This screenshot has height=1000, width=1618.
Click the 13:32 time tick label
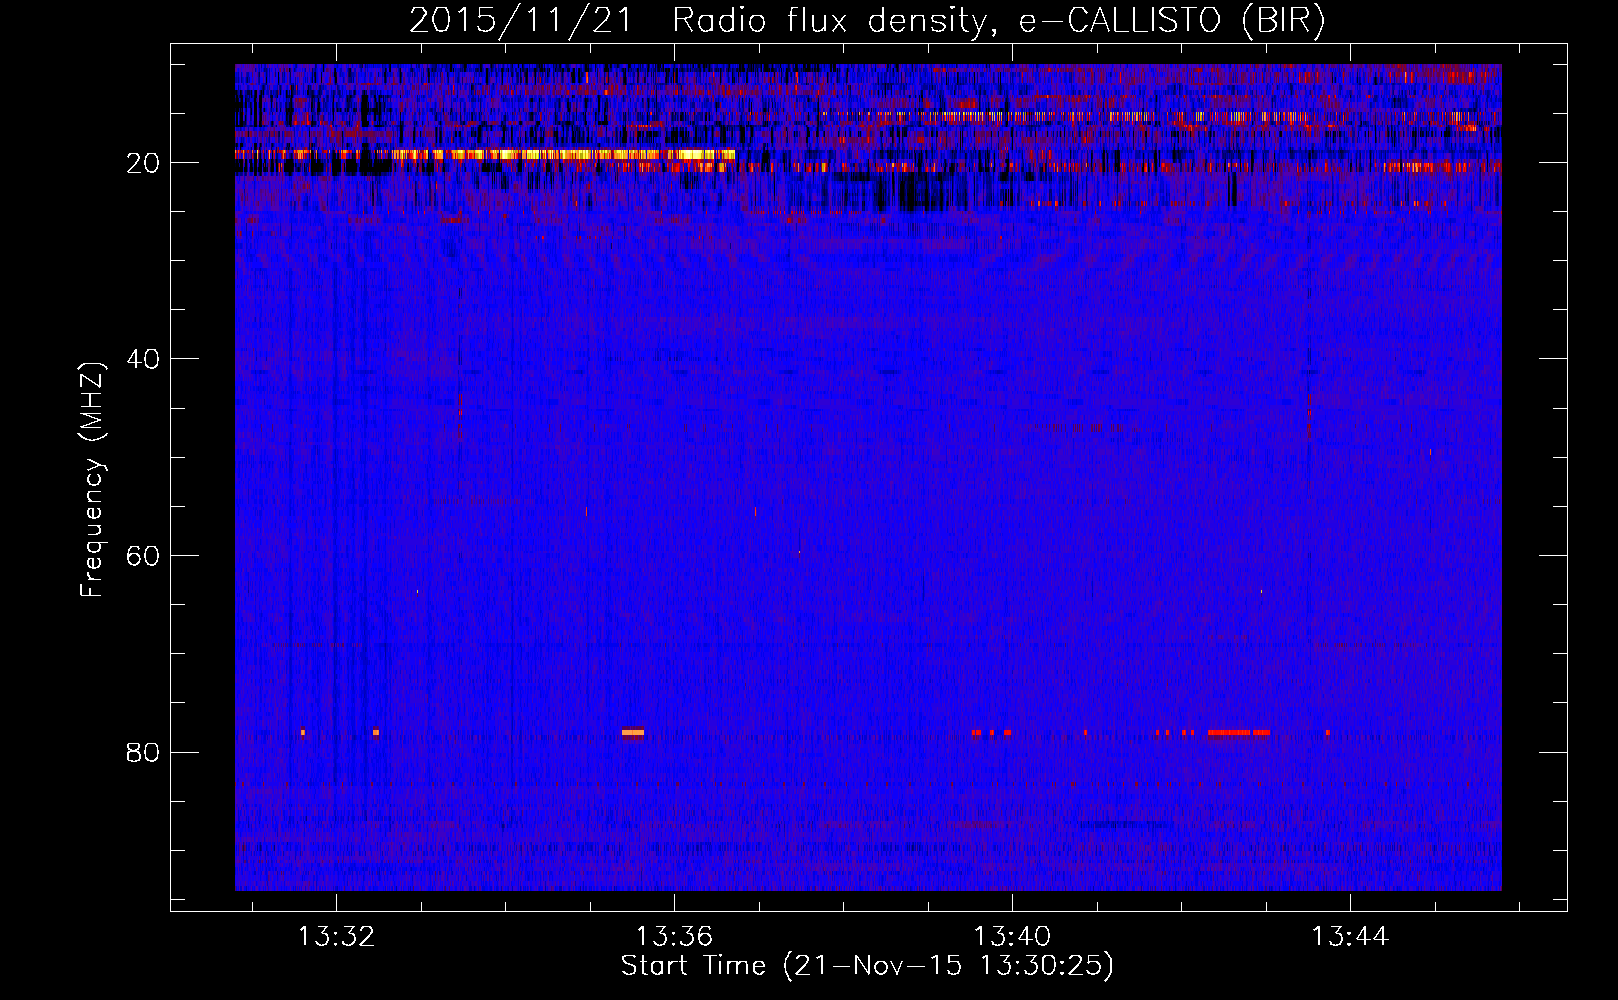coord(337,937)
